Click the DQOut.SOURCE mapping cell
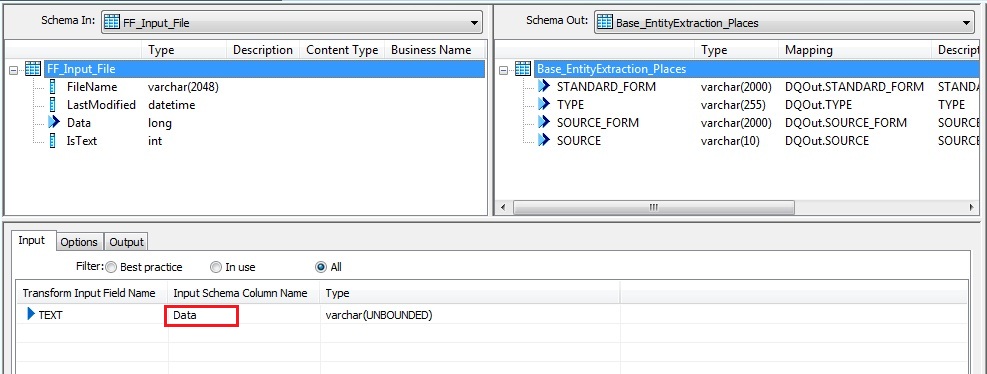Screen dimensions: 987x374 827,140
